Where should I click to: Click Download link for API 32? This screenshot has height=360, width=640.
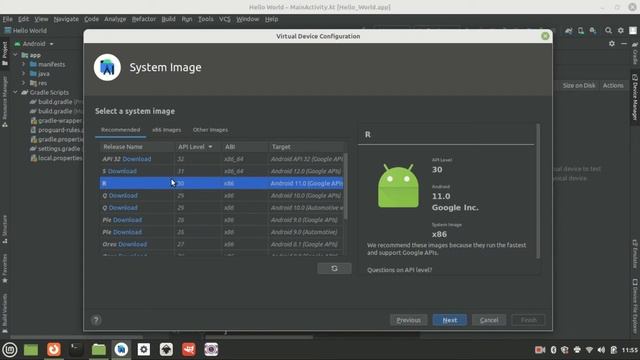[137, 159]
